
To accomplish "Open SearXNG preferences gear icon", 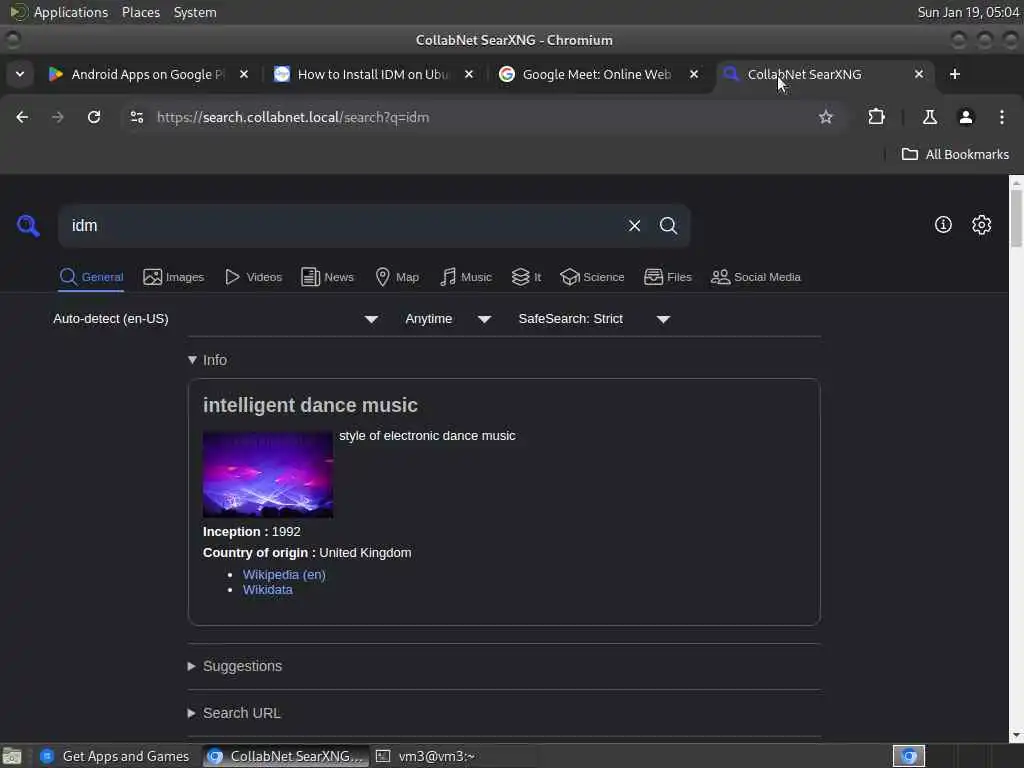I will [981, 225].
